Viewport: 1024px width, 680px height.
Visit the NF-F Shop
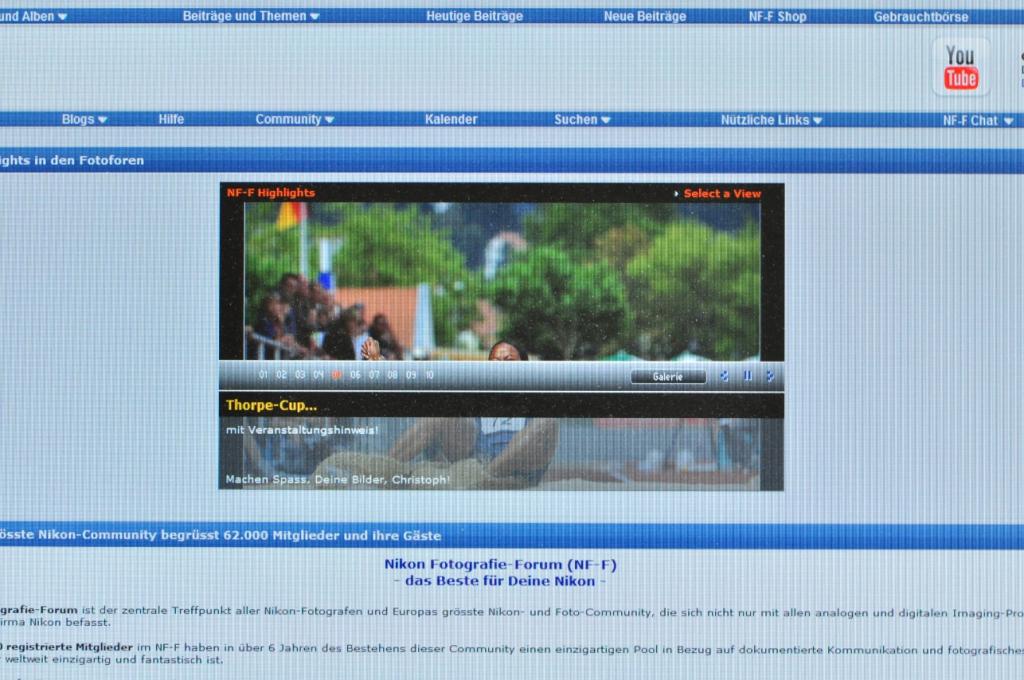777,16
